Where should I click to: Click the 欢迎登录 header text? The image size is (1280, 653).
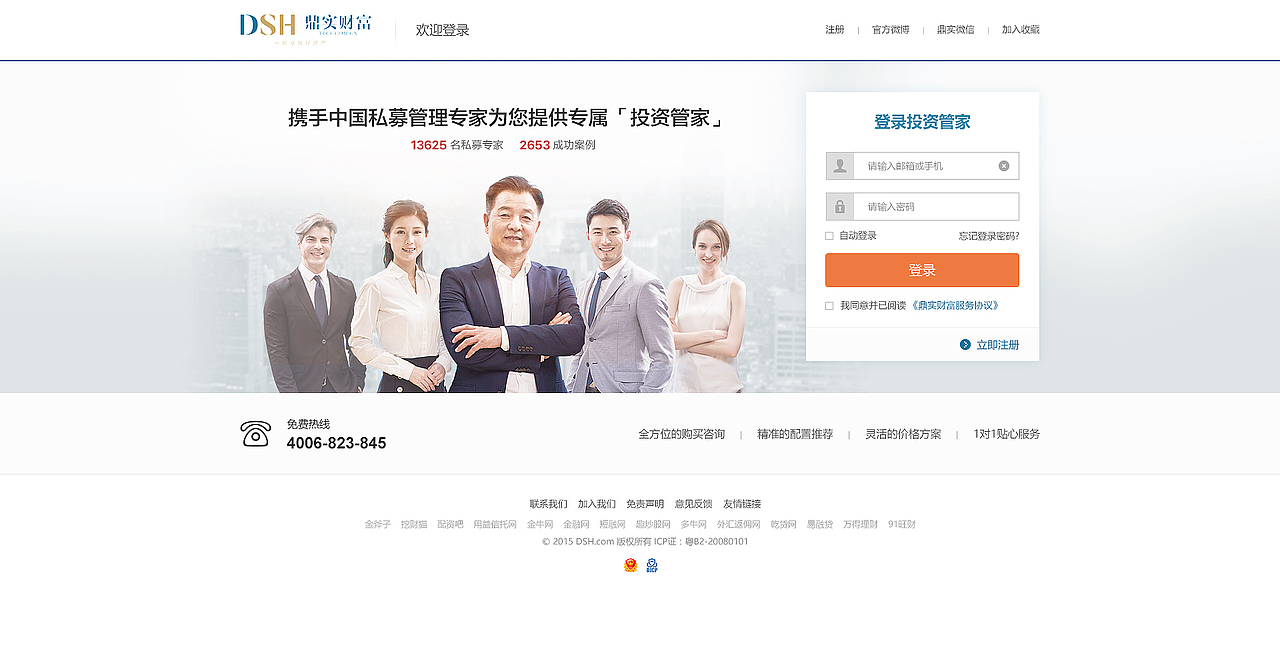(x=443, y=30)
